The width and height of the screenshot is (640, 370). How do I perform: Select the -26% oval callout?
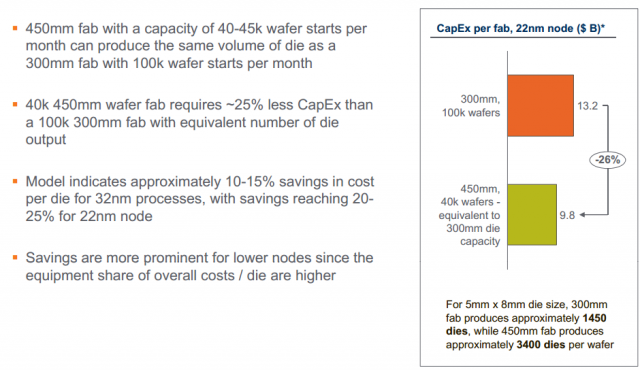tap(607, 160)
